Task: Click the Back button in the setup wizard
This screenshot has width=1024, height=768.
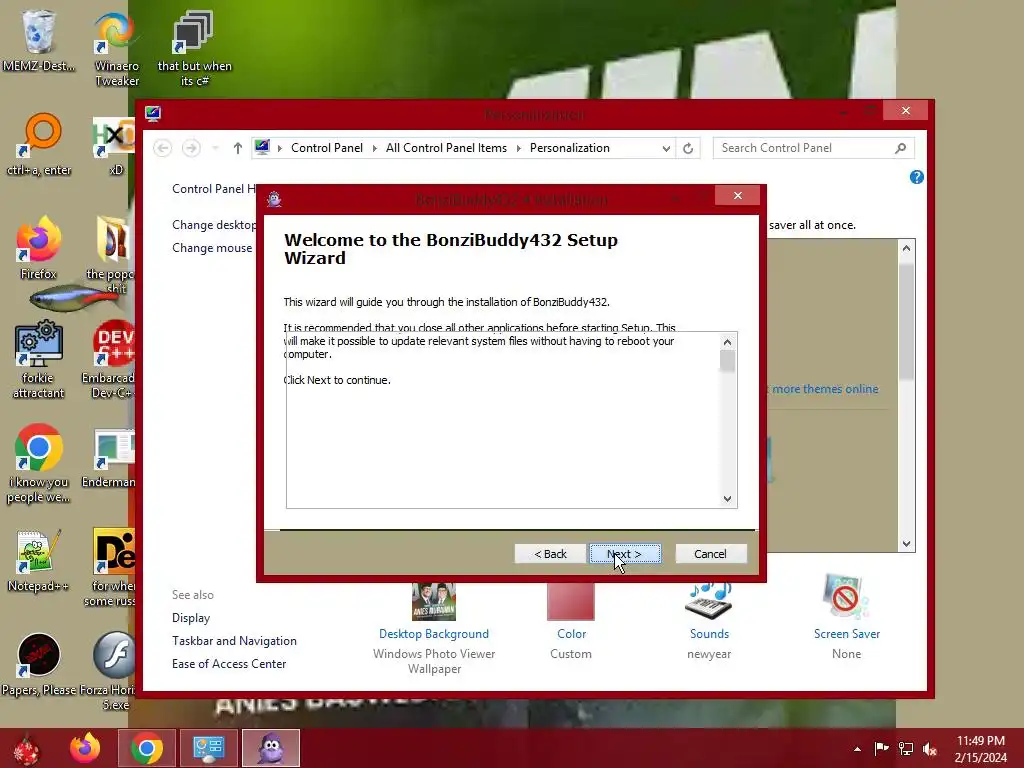Action: 550,554
